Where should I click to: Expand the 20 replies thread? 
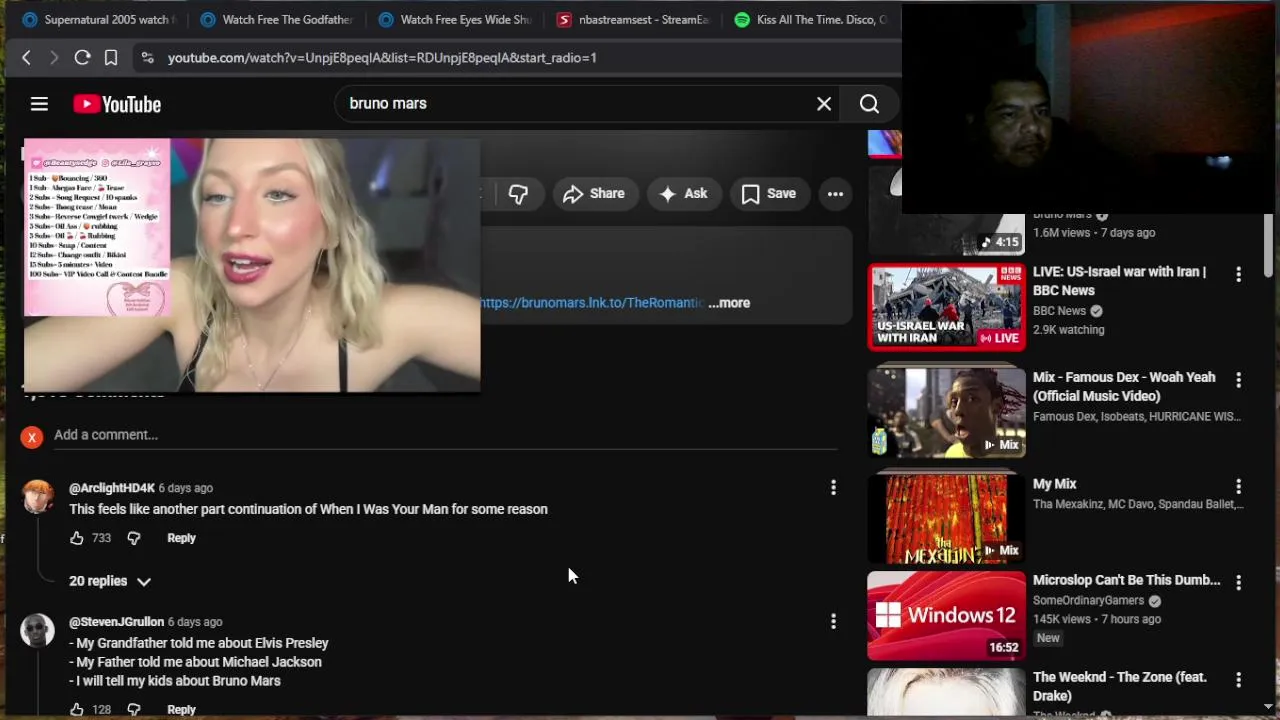click(110, 581)
